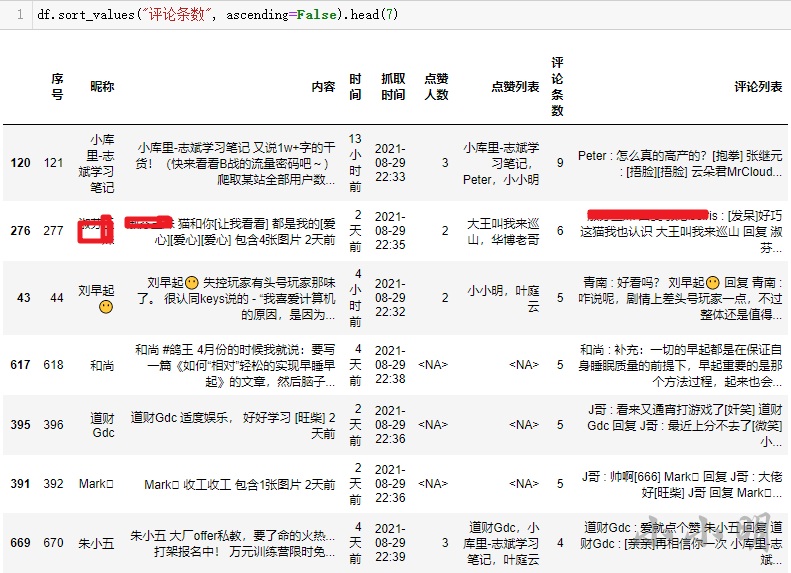Viewport: 791px width, 573px height.
Task: Click comment list starting 和尚 : 补充
Action: [680, 365]
